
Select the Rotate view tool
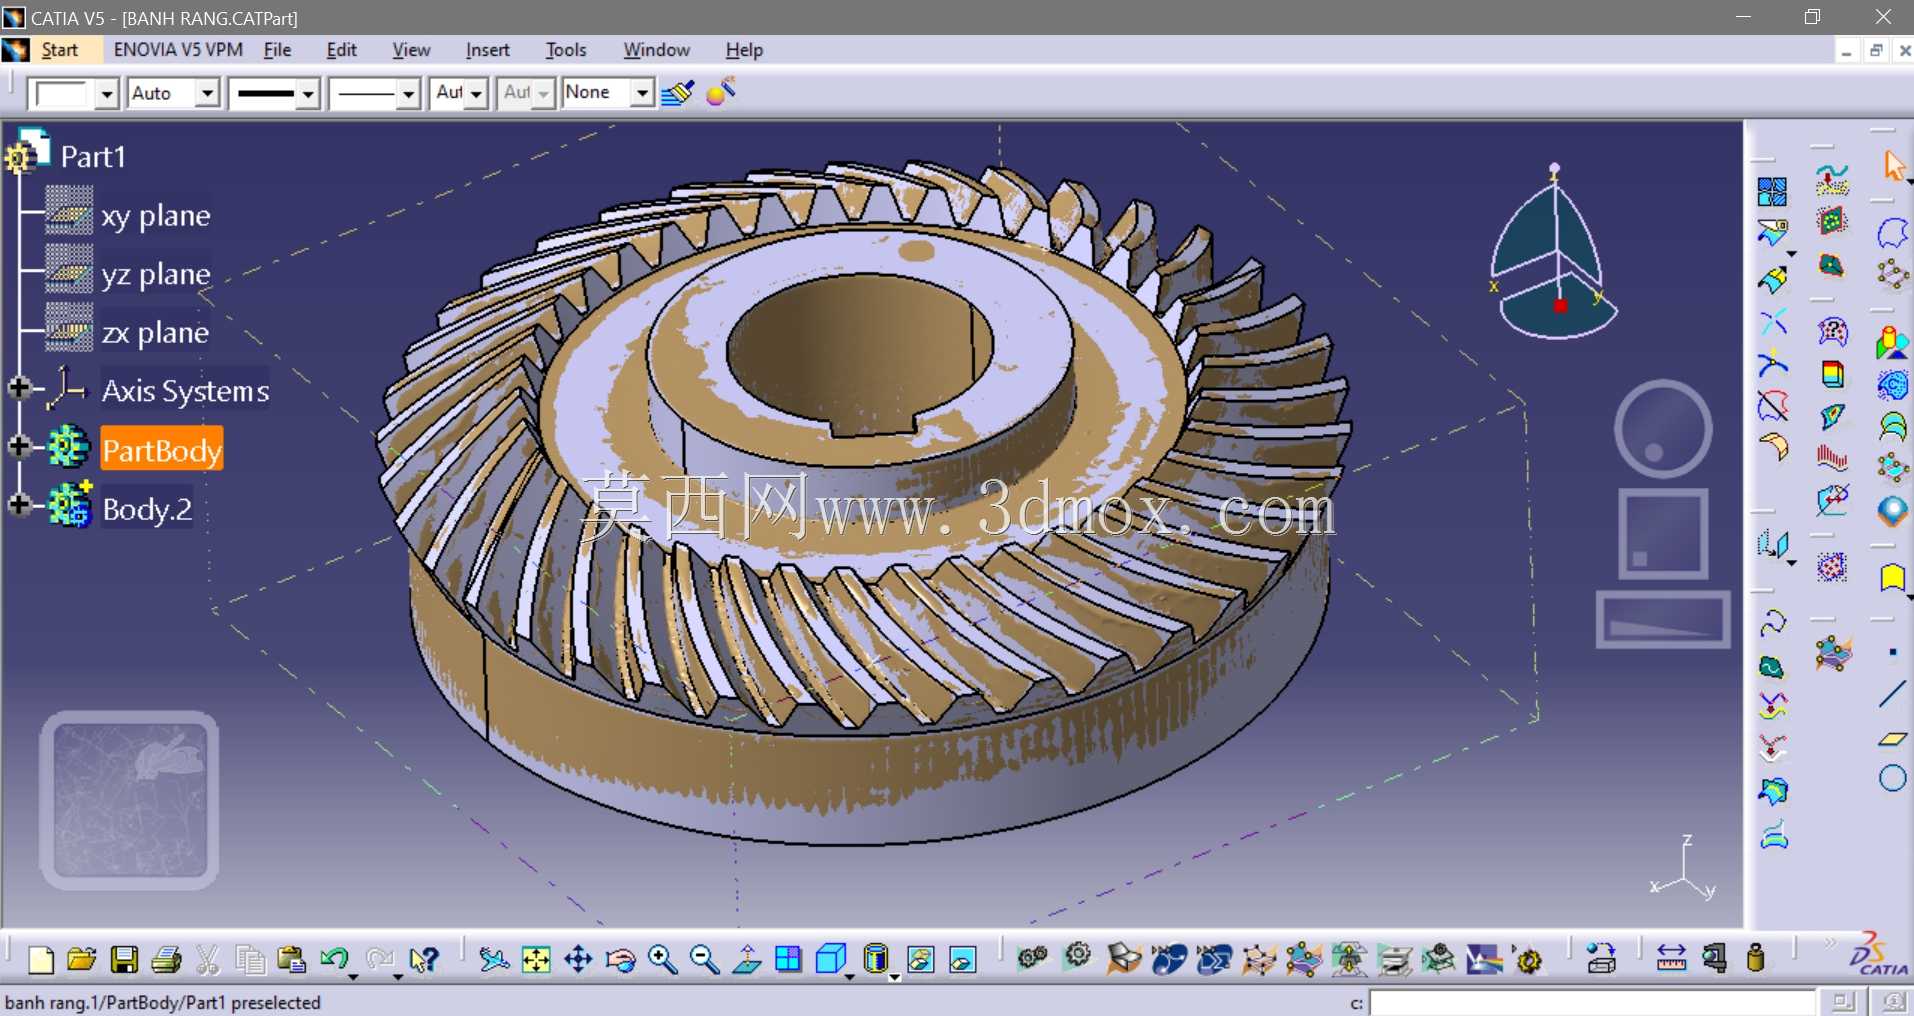[x=620, y=960]
